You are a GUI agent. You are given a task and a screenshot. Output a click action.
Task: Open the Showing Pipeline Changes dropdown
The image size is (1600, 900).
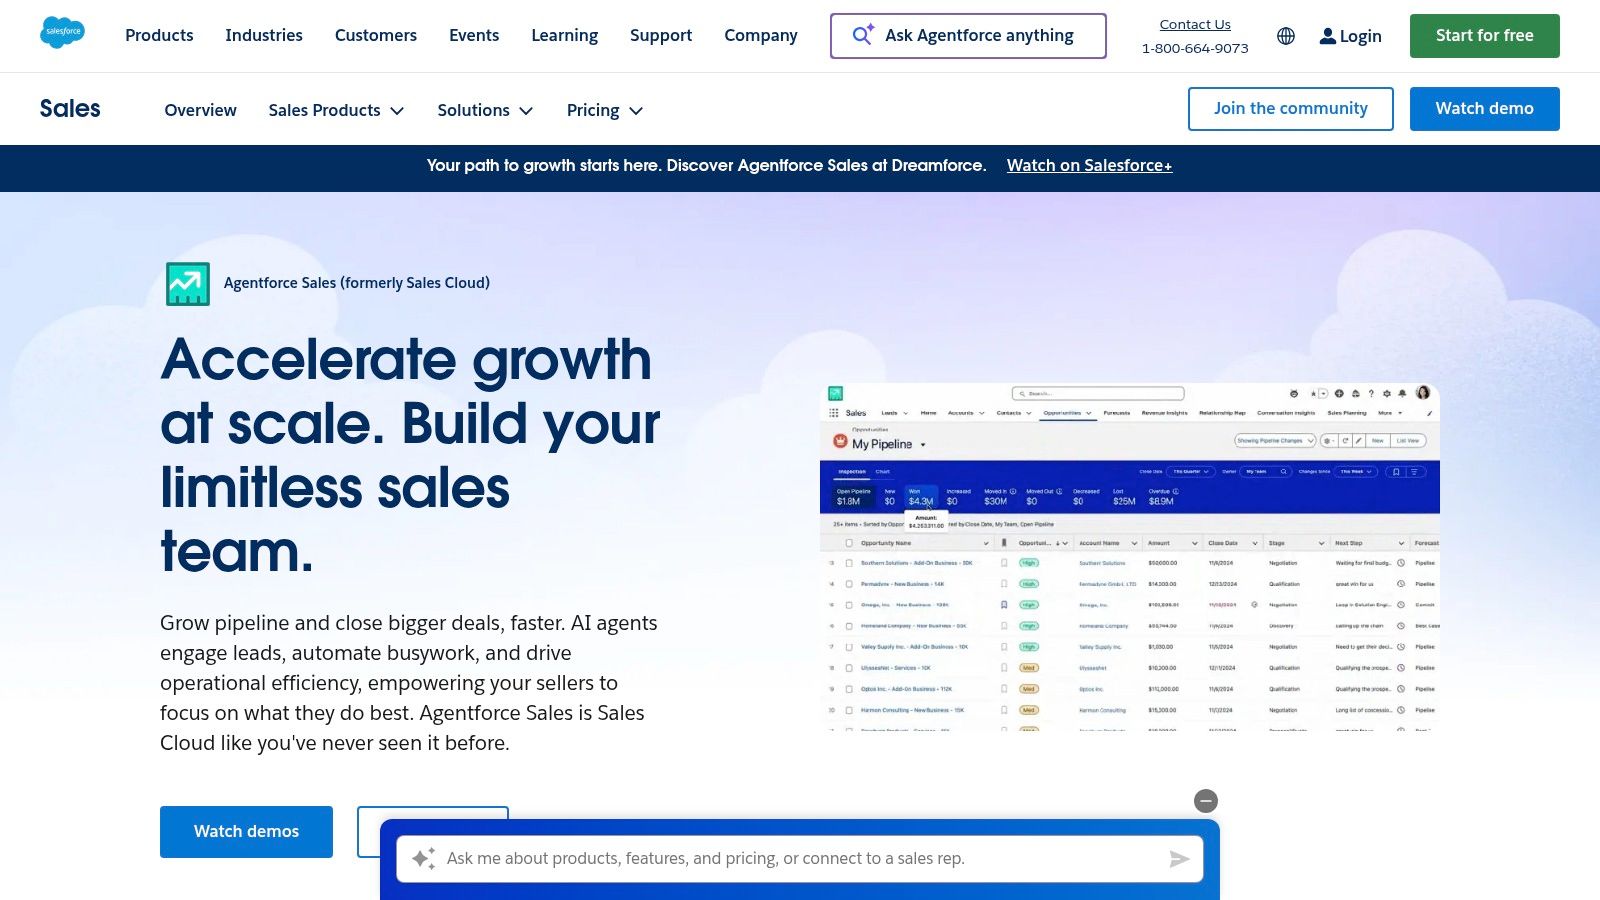pyautogui.click(x=1273, y=441)
